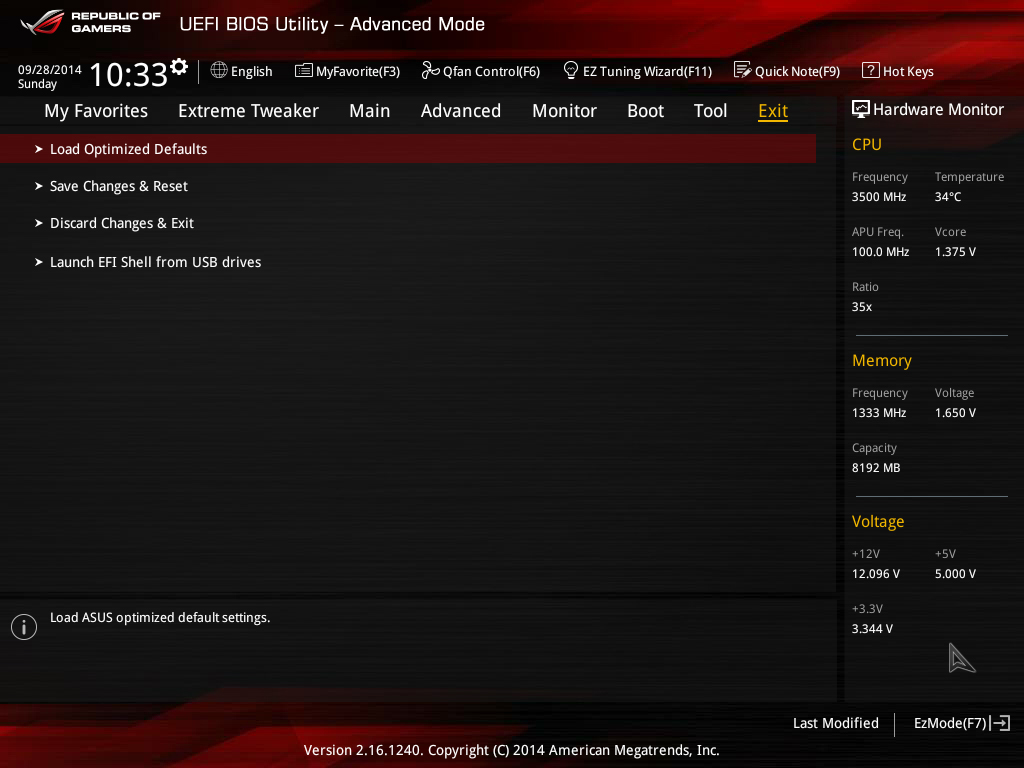Click the 10:33 clock display
This screenshot has width=1024, height=768.
129,74
